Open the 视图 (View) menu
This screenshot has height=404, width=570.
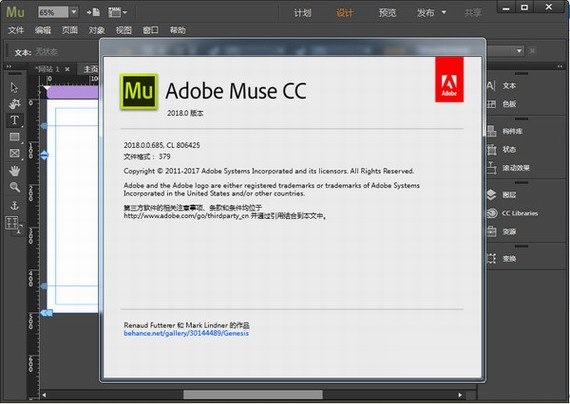(124, 30)
